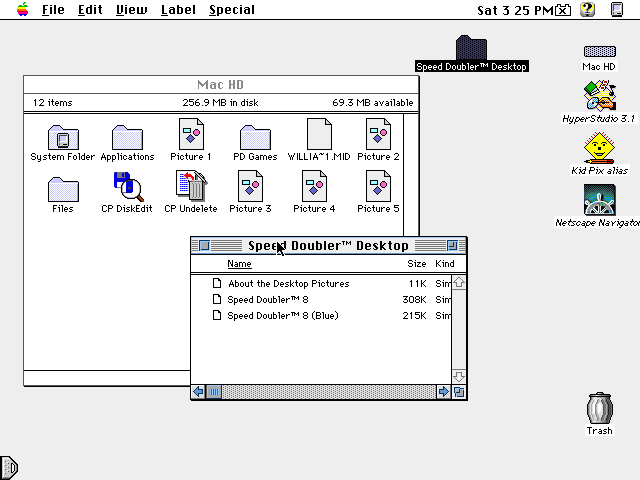Image resolution: width=640 pixels, height=480 pixels.
Task: Select the Picture 3 file icon
Action: point(250,186)
